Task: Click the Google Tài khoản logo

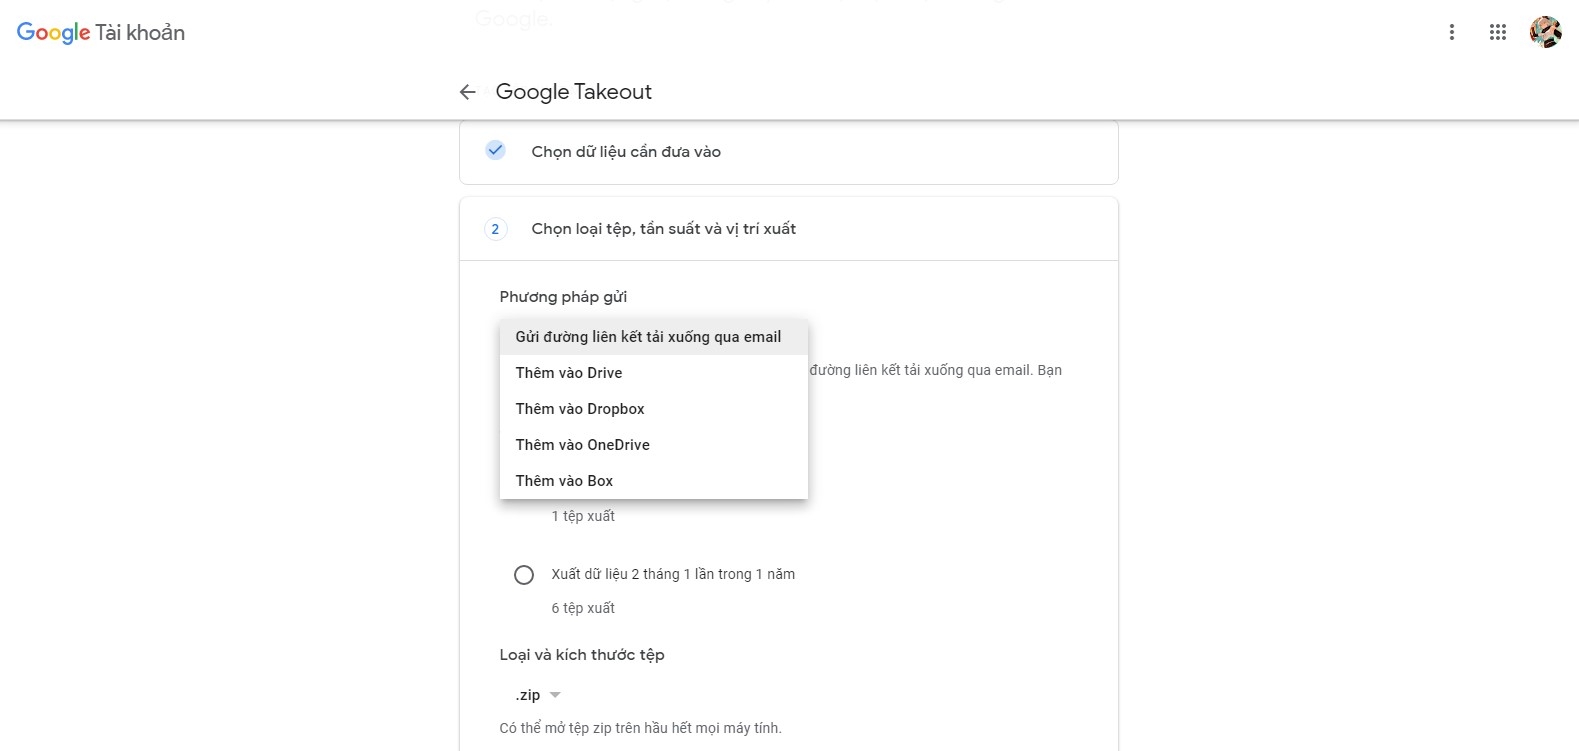Action: (100, 32)
